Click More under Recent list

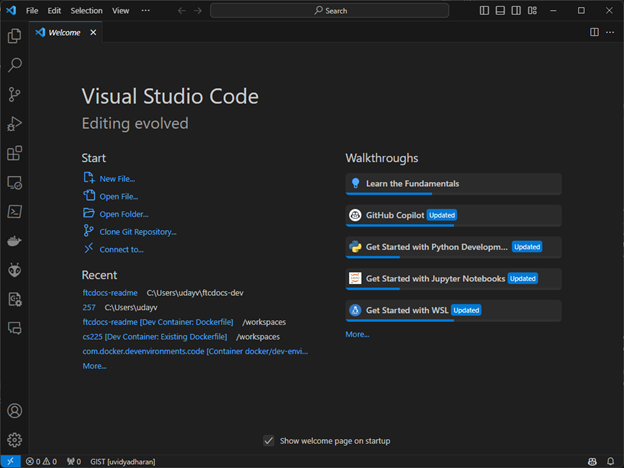94,366
